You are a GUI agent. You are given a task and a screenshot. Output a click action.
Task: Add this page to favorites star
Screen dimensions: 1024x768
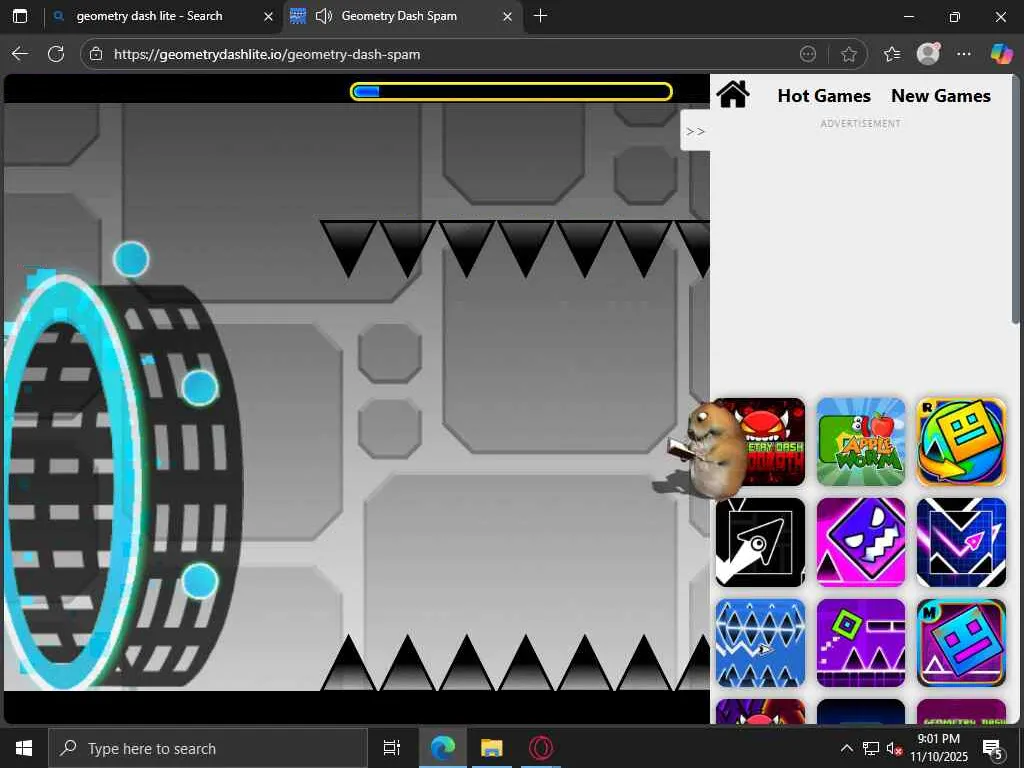click(x=848, y=54)
